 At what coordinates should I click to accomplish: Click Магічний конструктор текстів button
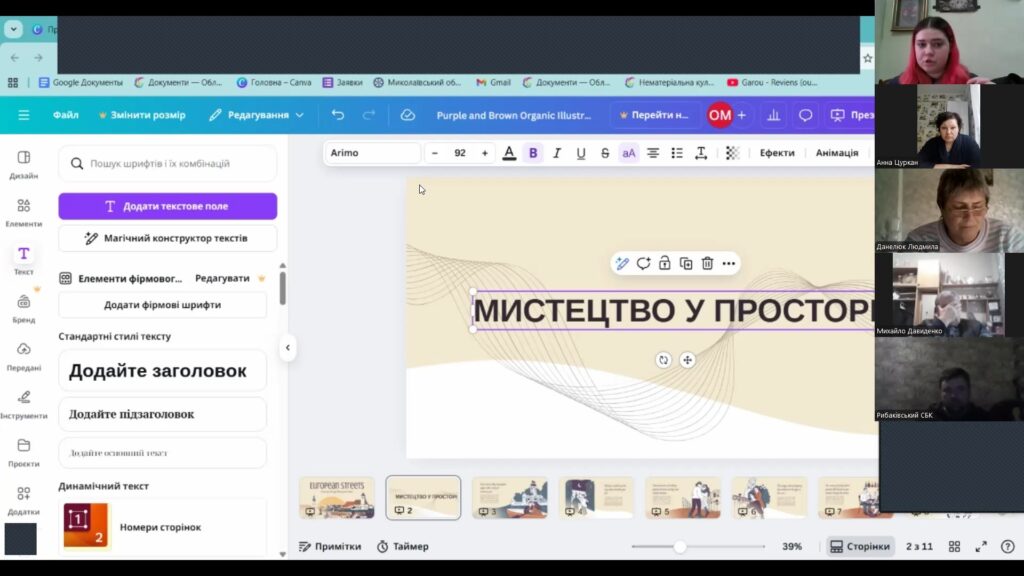pos(167,238)
